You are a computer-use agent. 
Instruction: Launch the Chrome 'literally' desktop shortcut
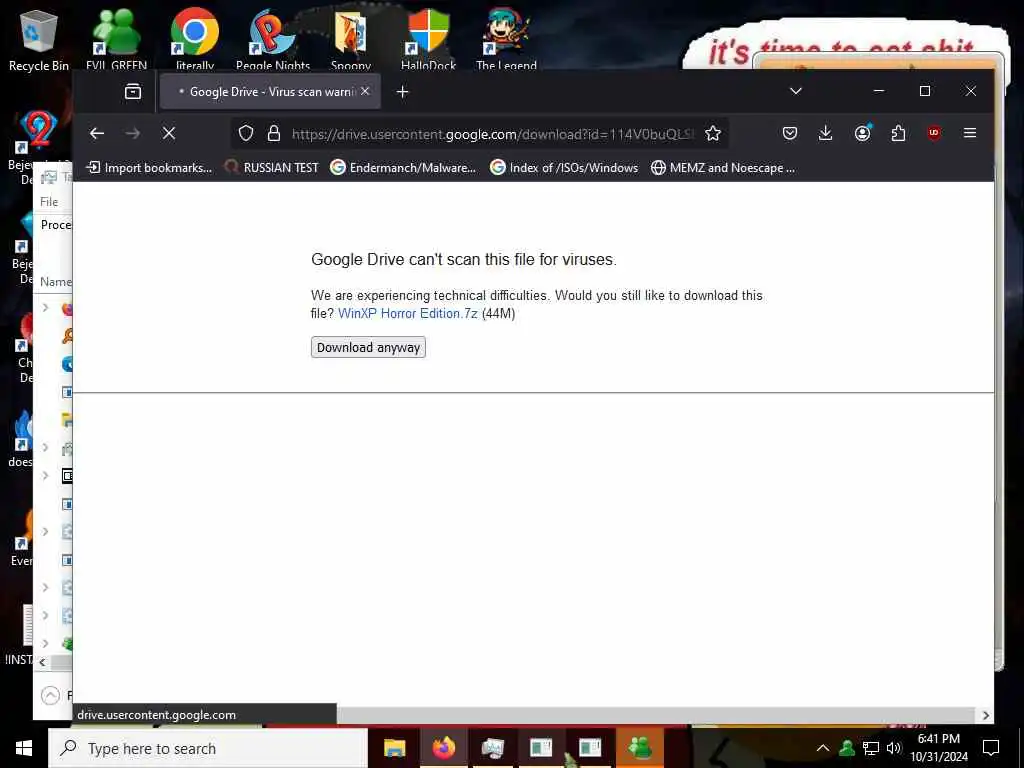tap(195, 39)
